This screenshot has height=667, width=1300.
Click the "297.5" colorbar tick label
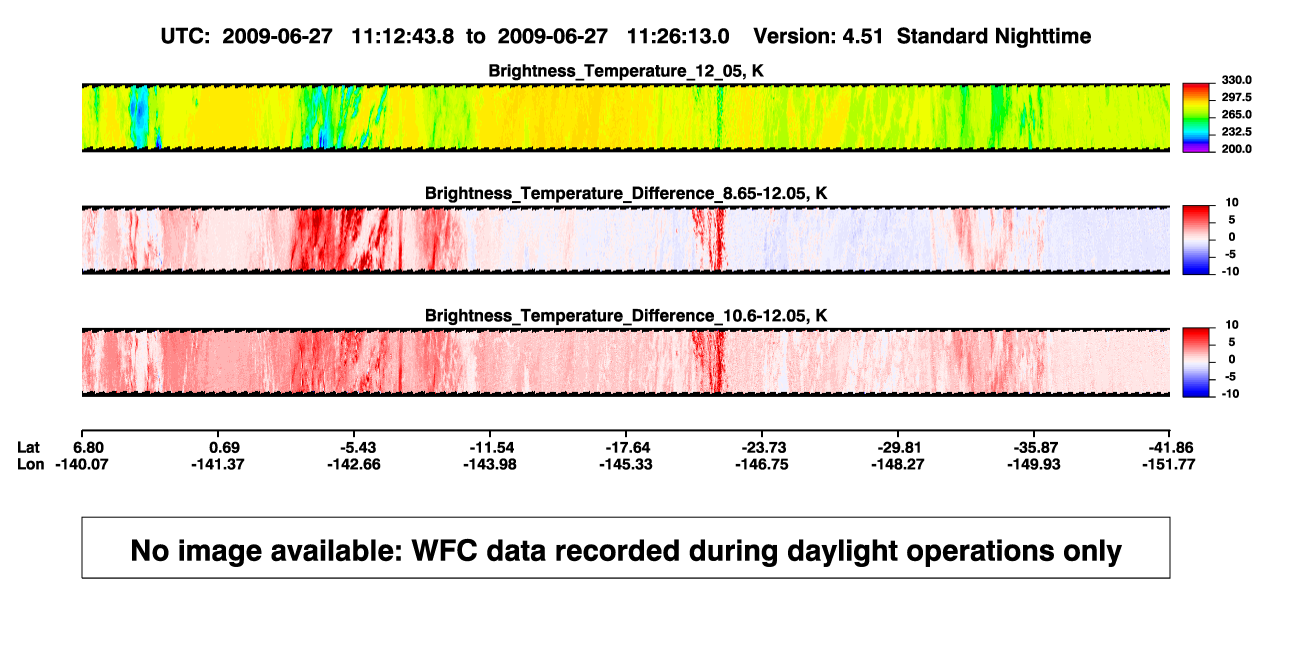[x=1238, y=97]
